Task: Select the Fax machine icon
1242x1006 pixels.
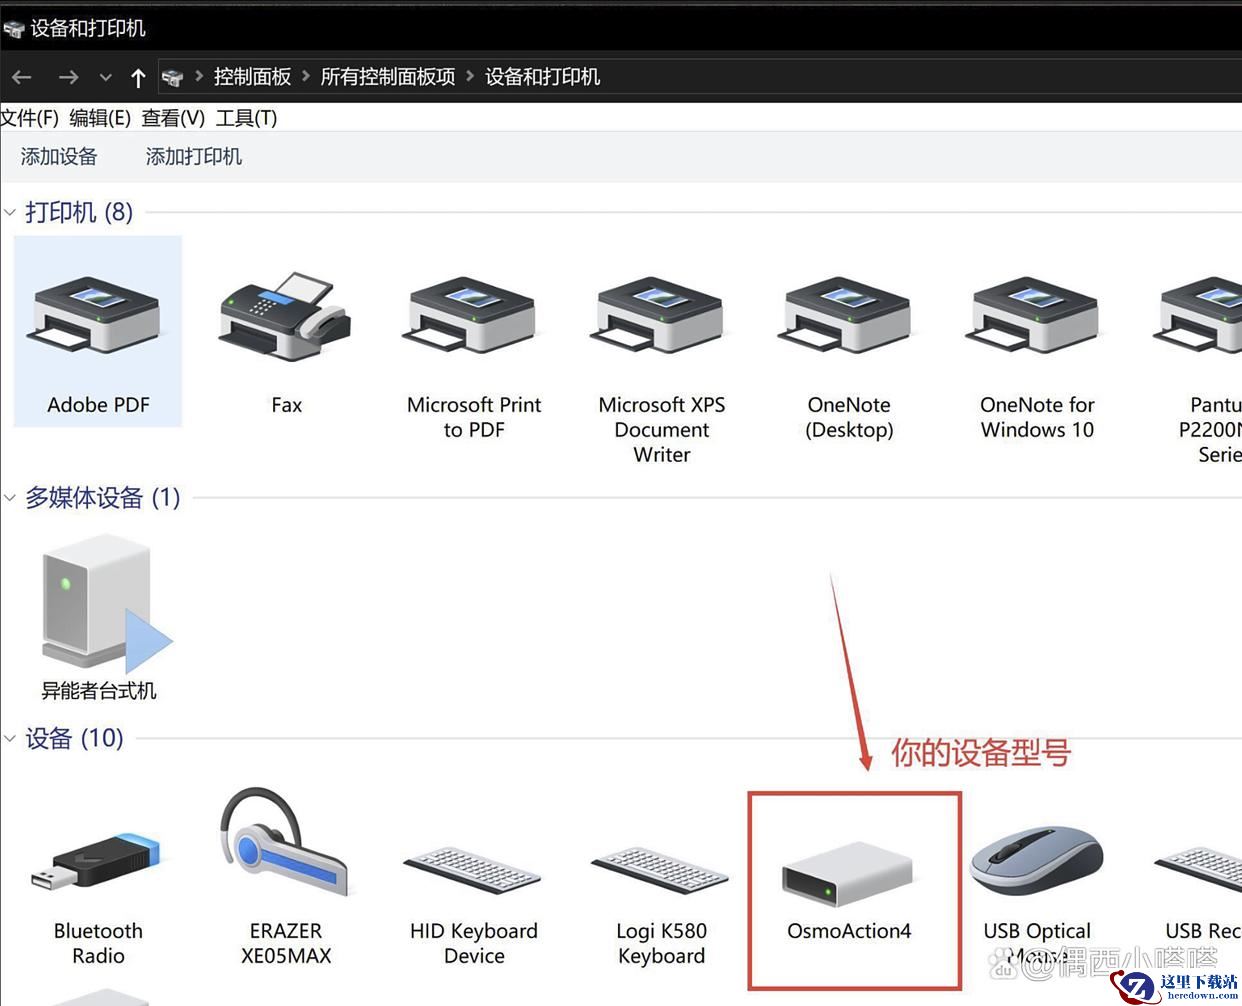Action: 286,317
